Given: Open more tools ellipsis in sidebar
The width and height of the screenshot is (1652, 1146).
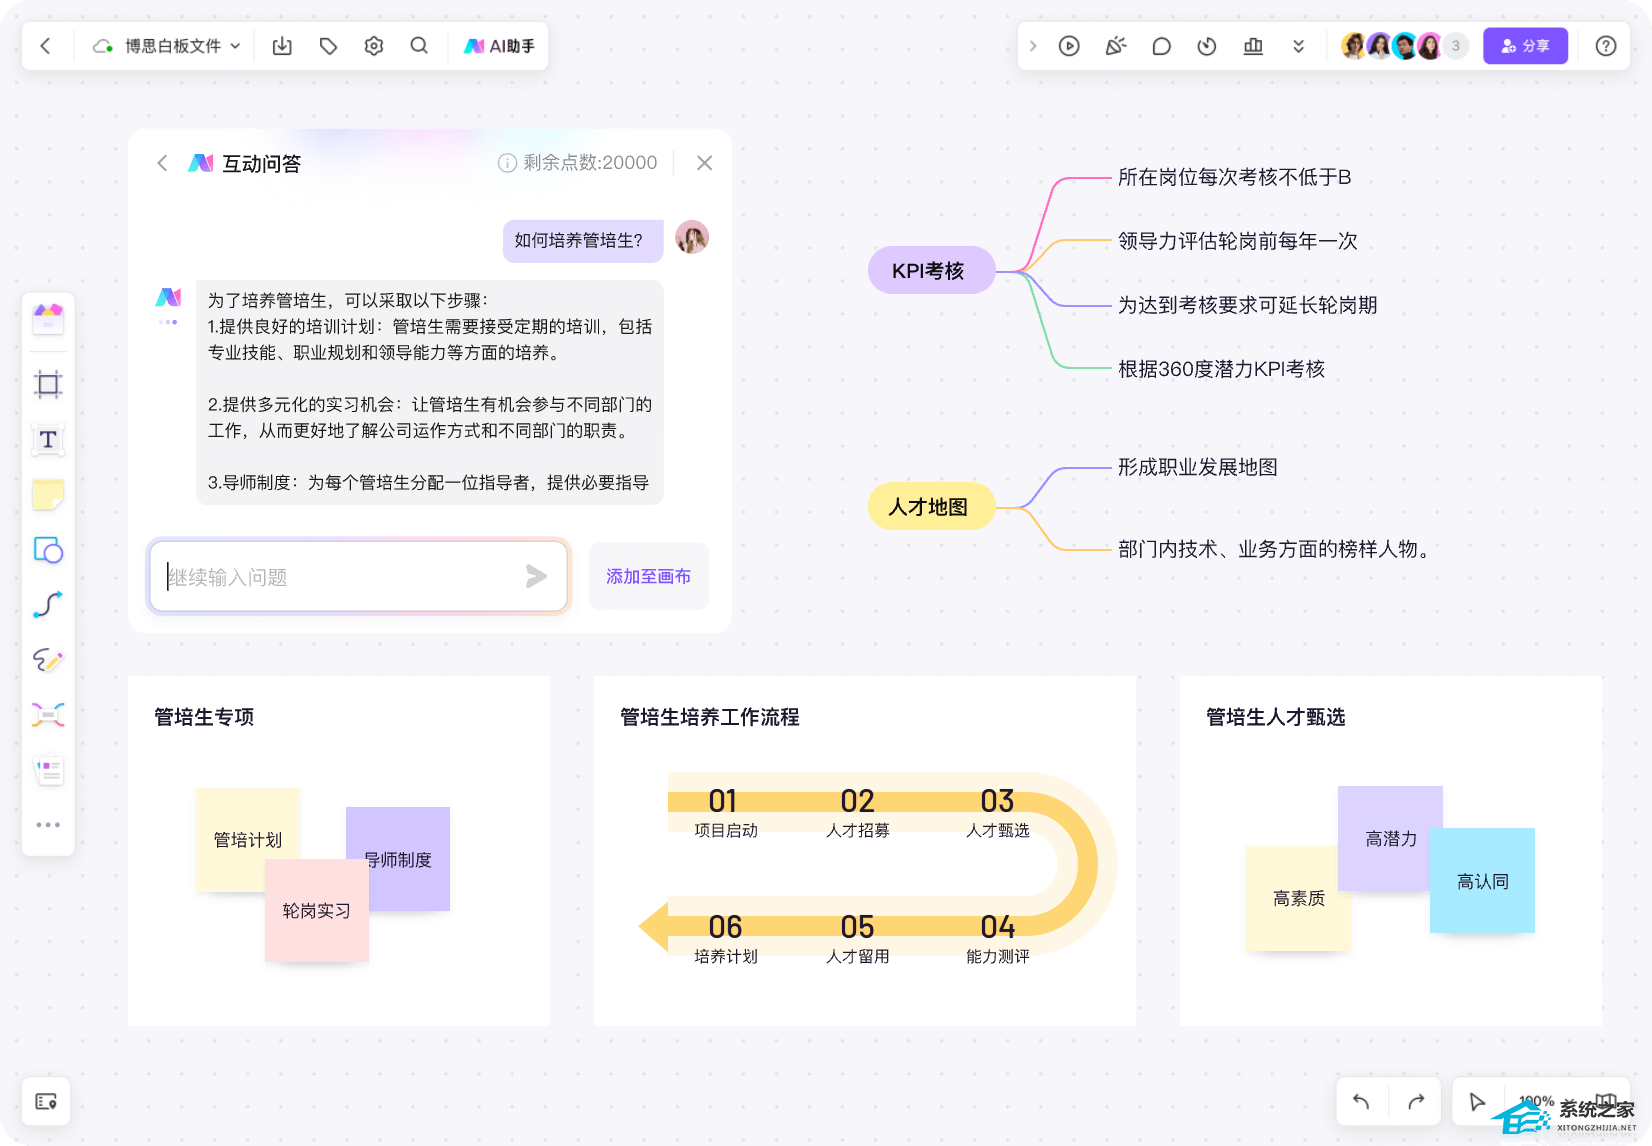Looking at the screenshot, I should (48, 825).
